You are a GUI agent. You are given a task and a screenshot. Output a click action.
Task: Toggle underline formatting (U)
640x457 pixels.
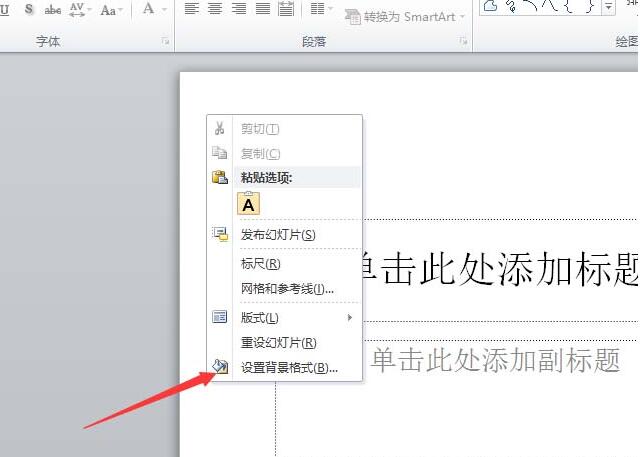(x=4, y=9)
